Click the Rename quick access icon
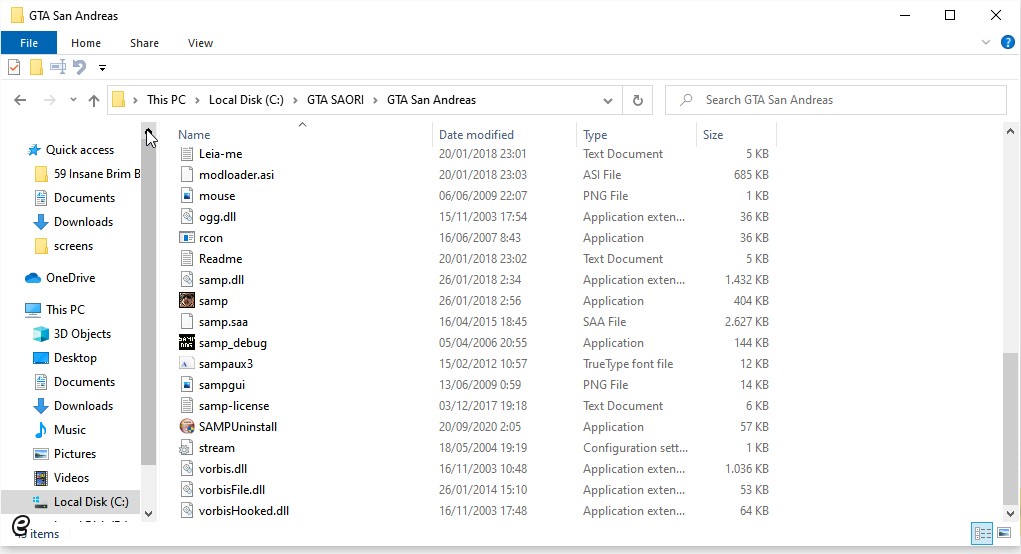 pyautogui.click(x=58, y=67)
